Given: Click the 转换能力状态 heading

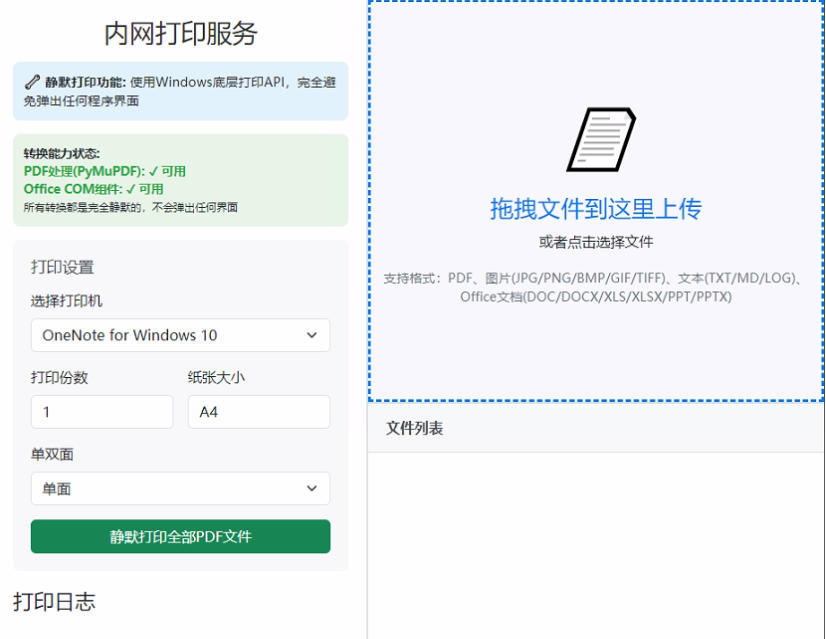Looking at the screenshot, I should 62,153.
